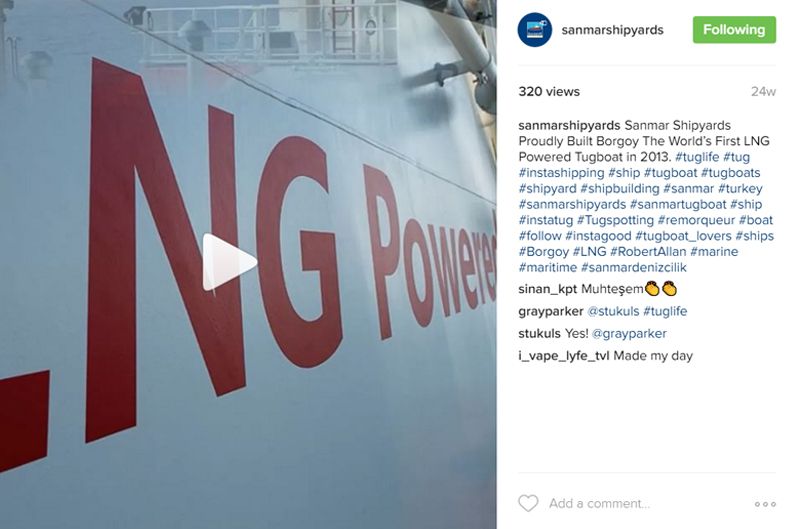Open the #tuglife hashtag in caption
The height and width of the screenshot is (529, 798).
(697, 157)
